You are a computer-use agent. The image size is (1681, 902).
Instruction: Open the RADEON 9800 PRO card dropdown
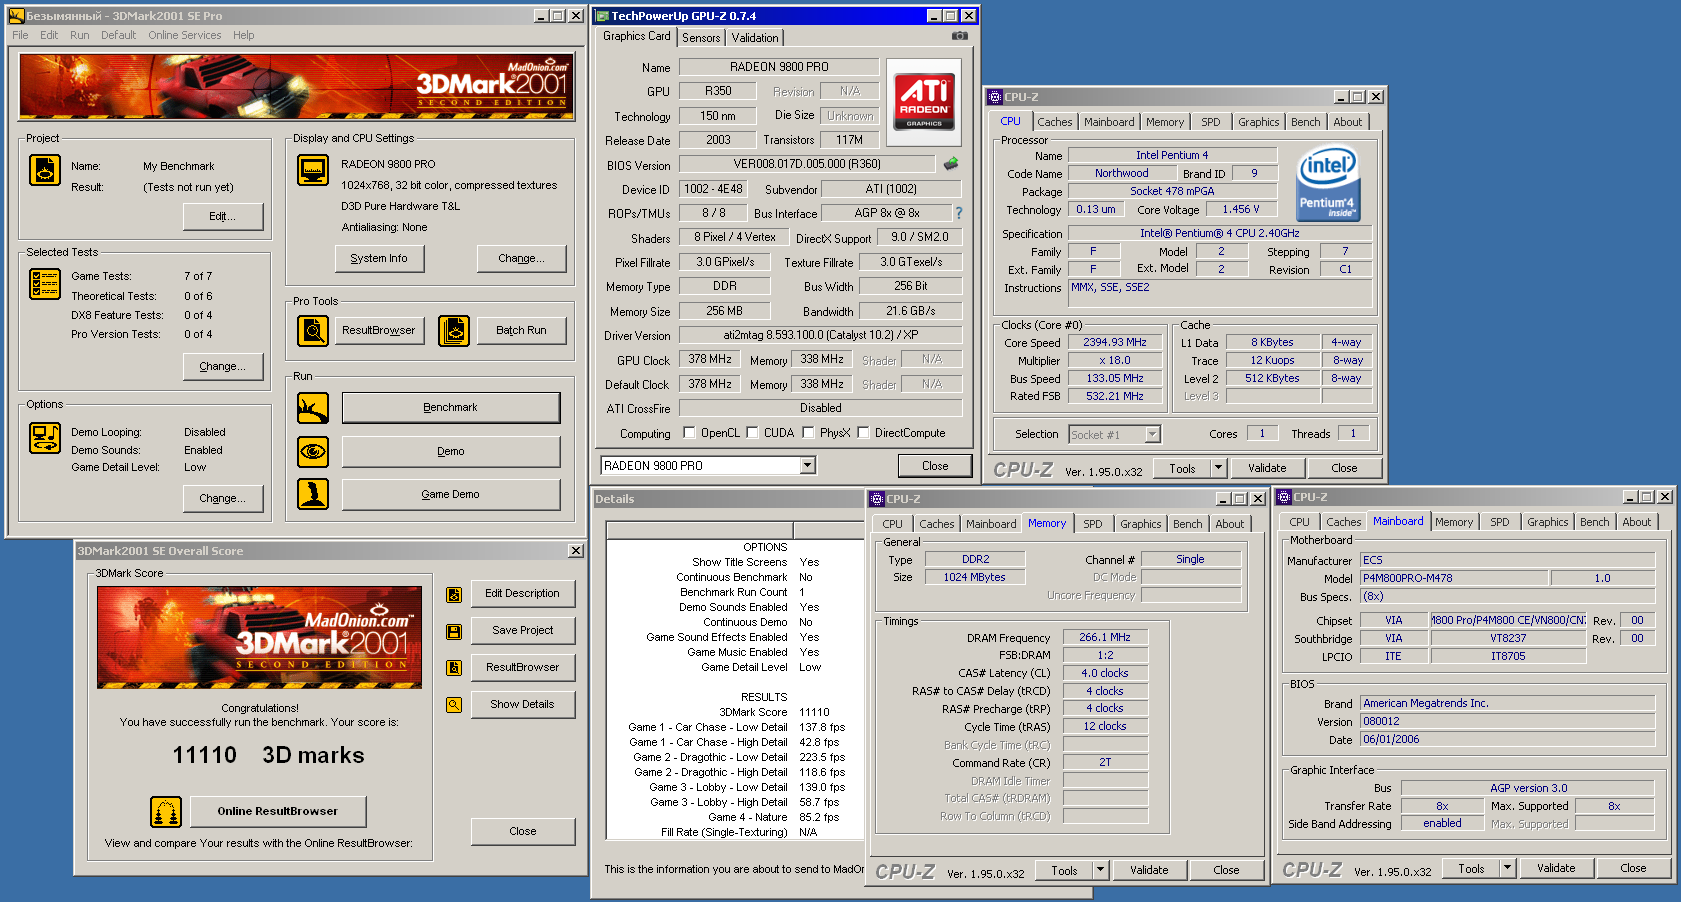point(807,466)
